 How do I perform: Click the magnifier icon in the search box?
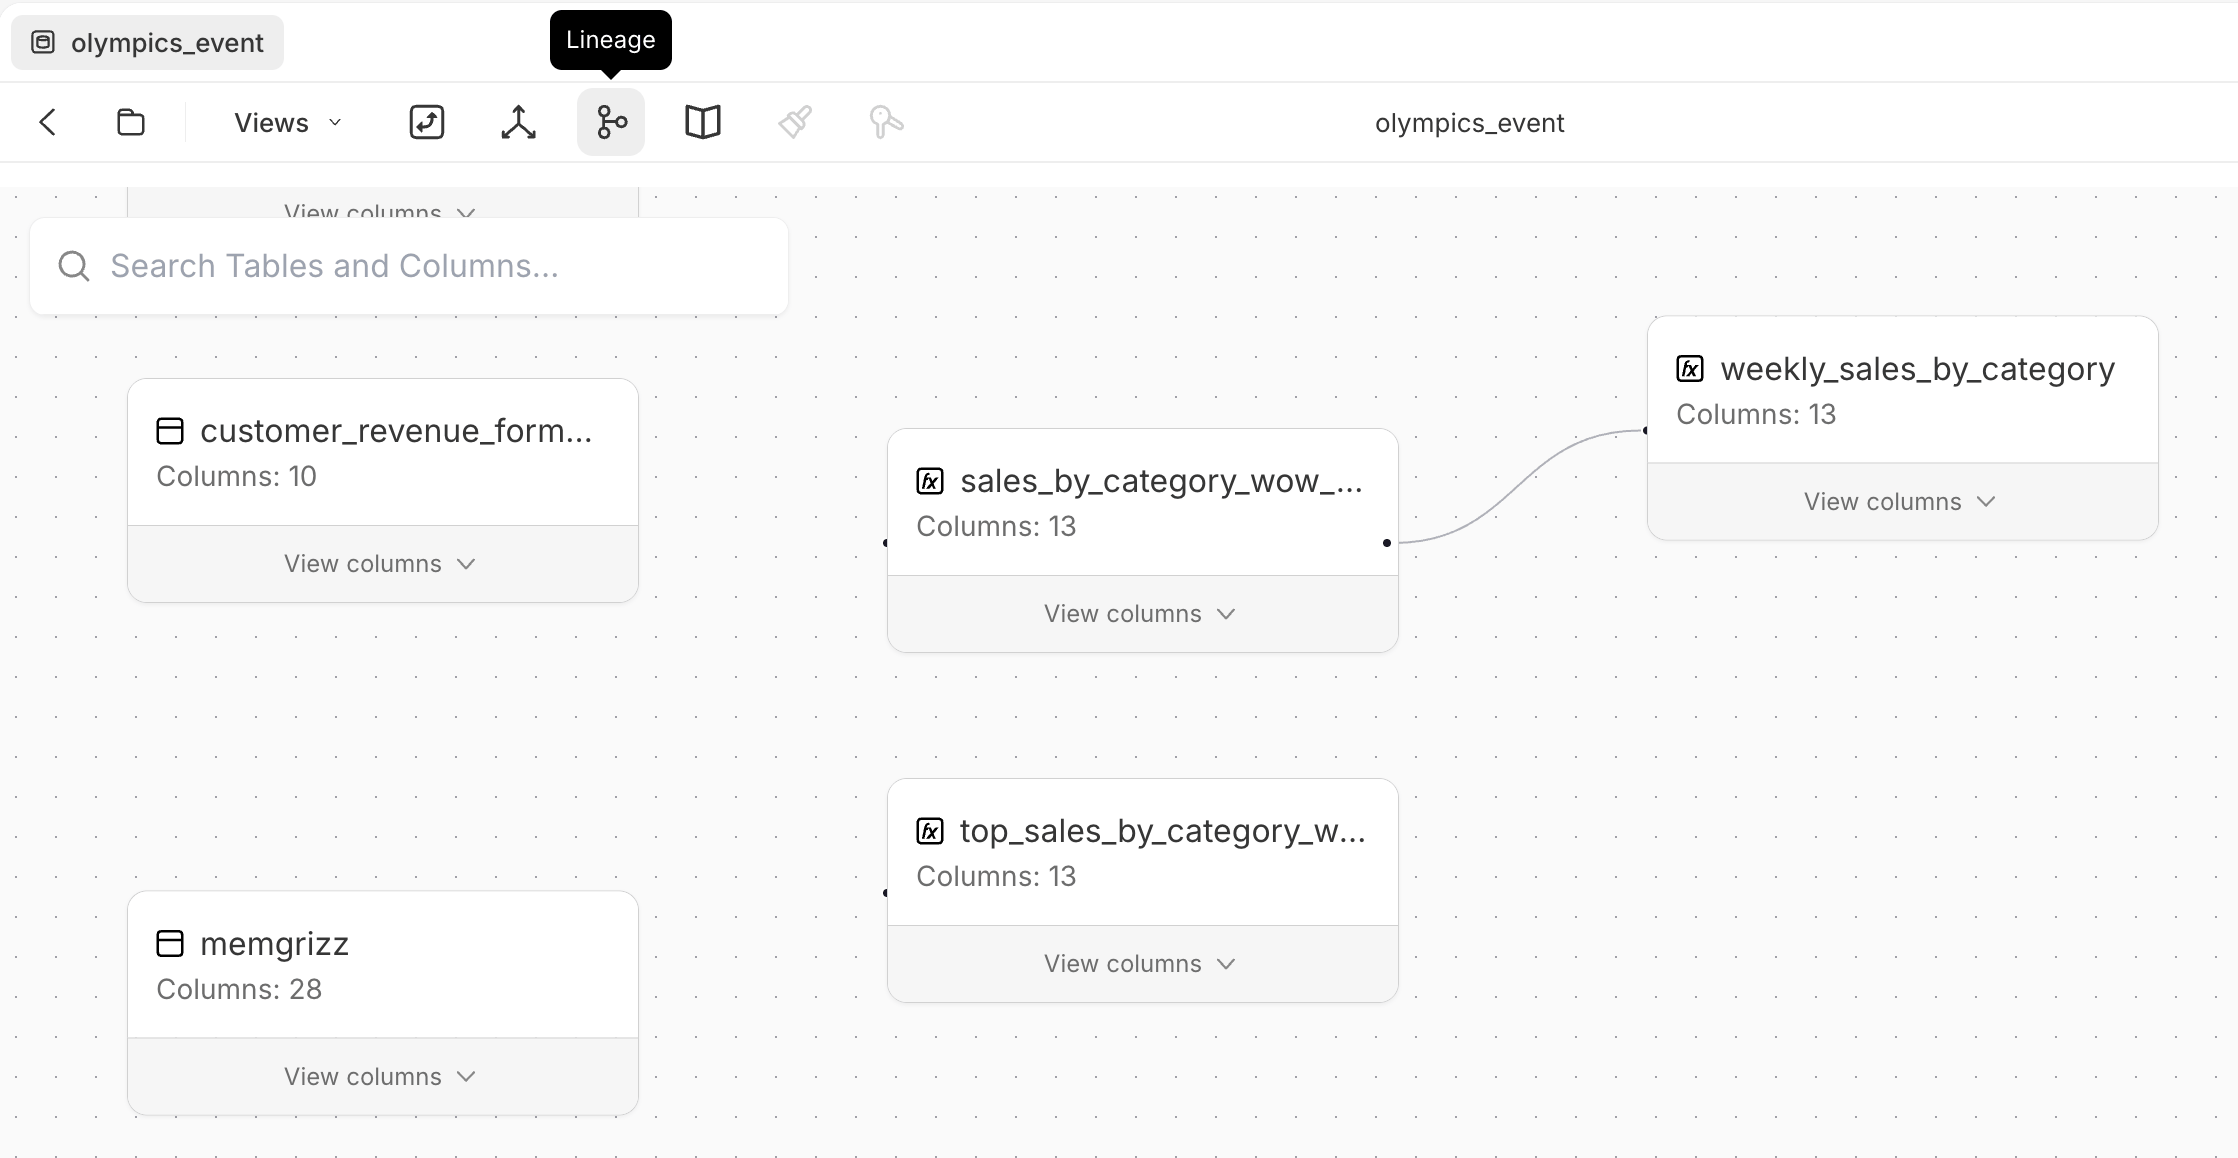(74, 266)
